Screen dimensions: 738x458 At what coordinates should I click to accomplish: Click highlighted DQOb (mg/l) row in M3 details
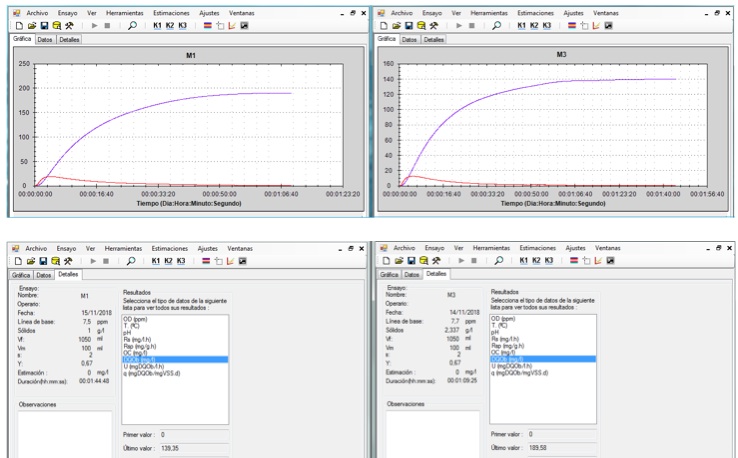pos(543,359)
